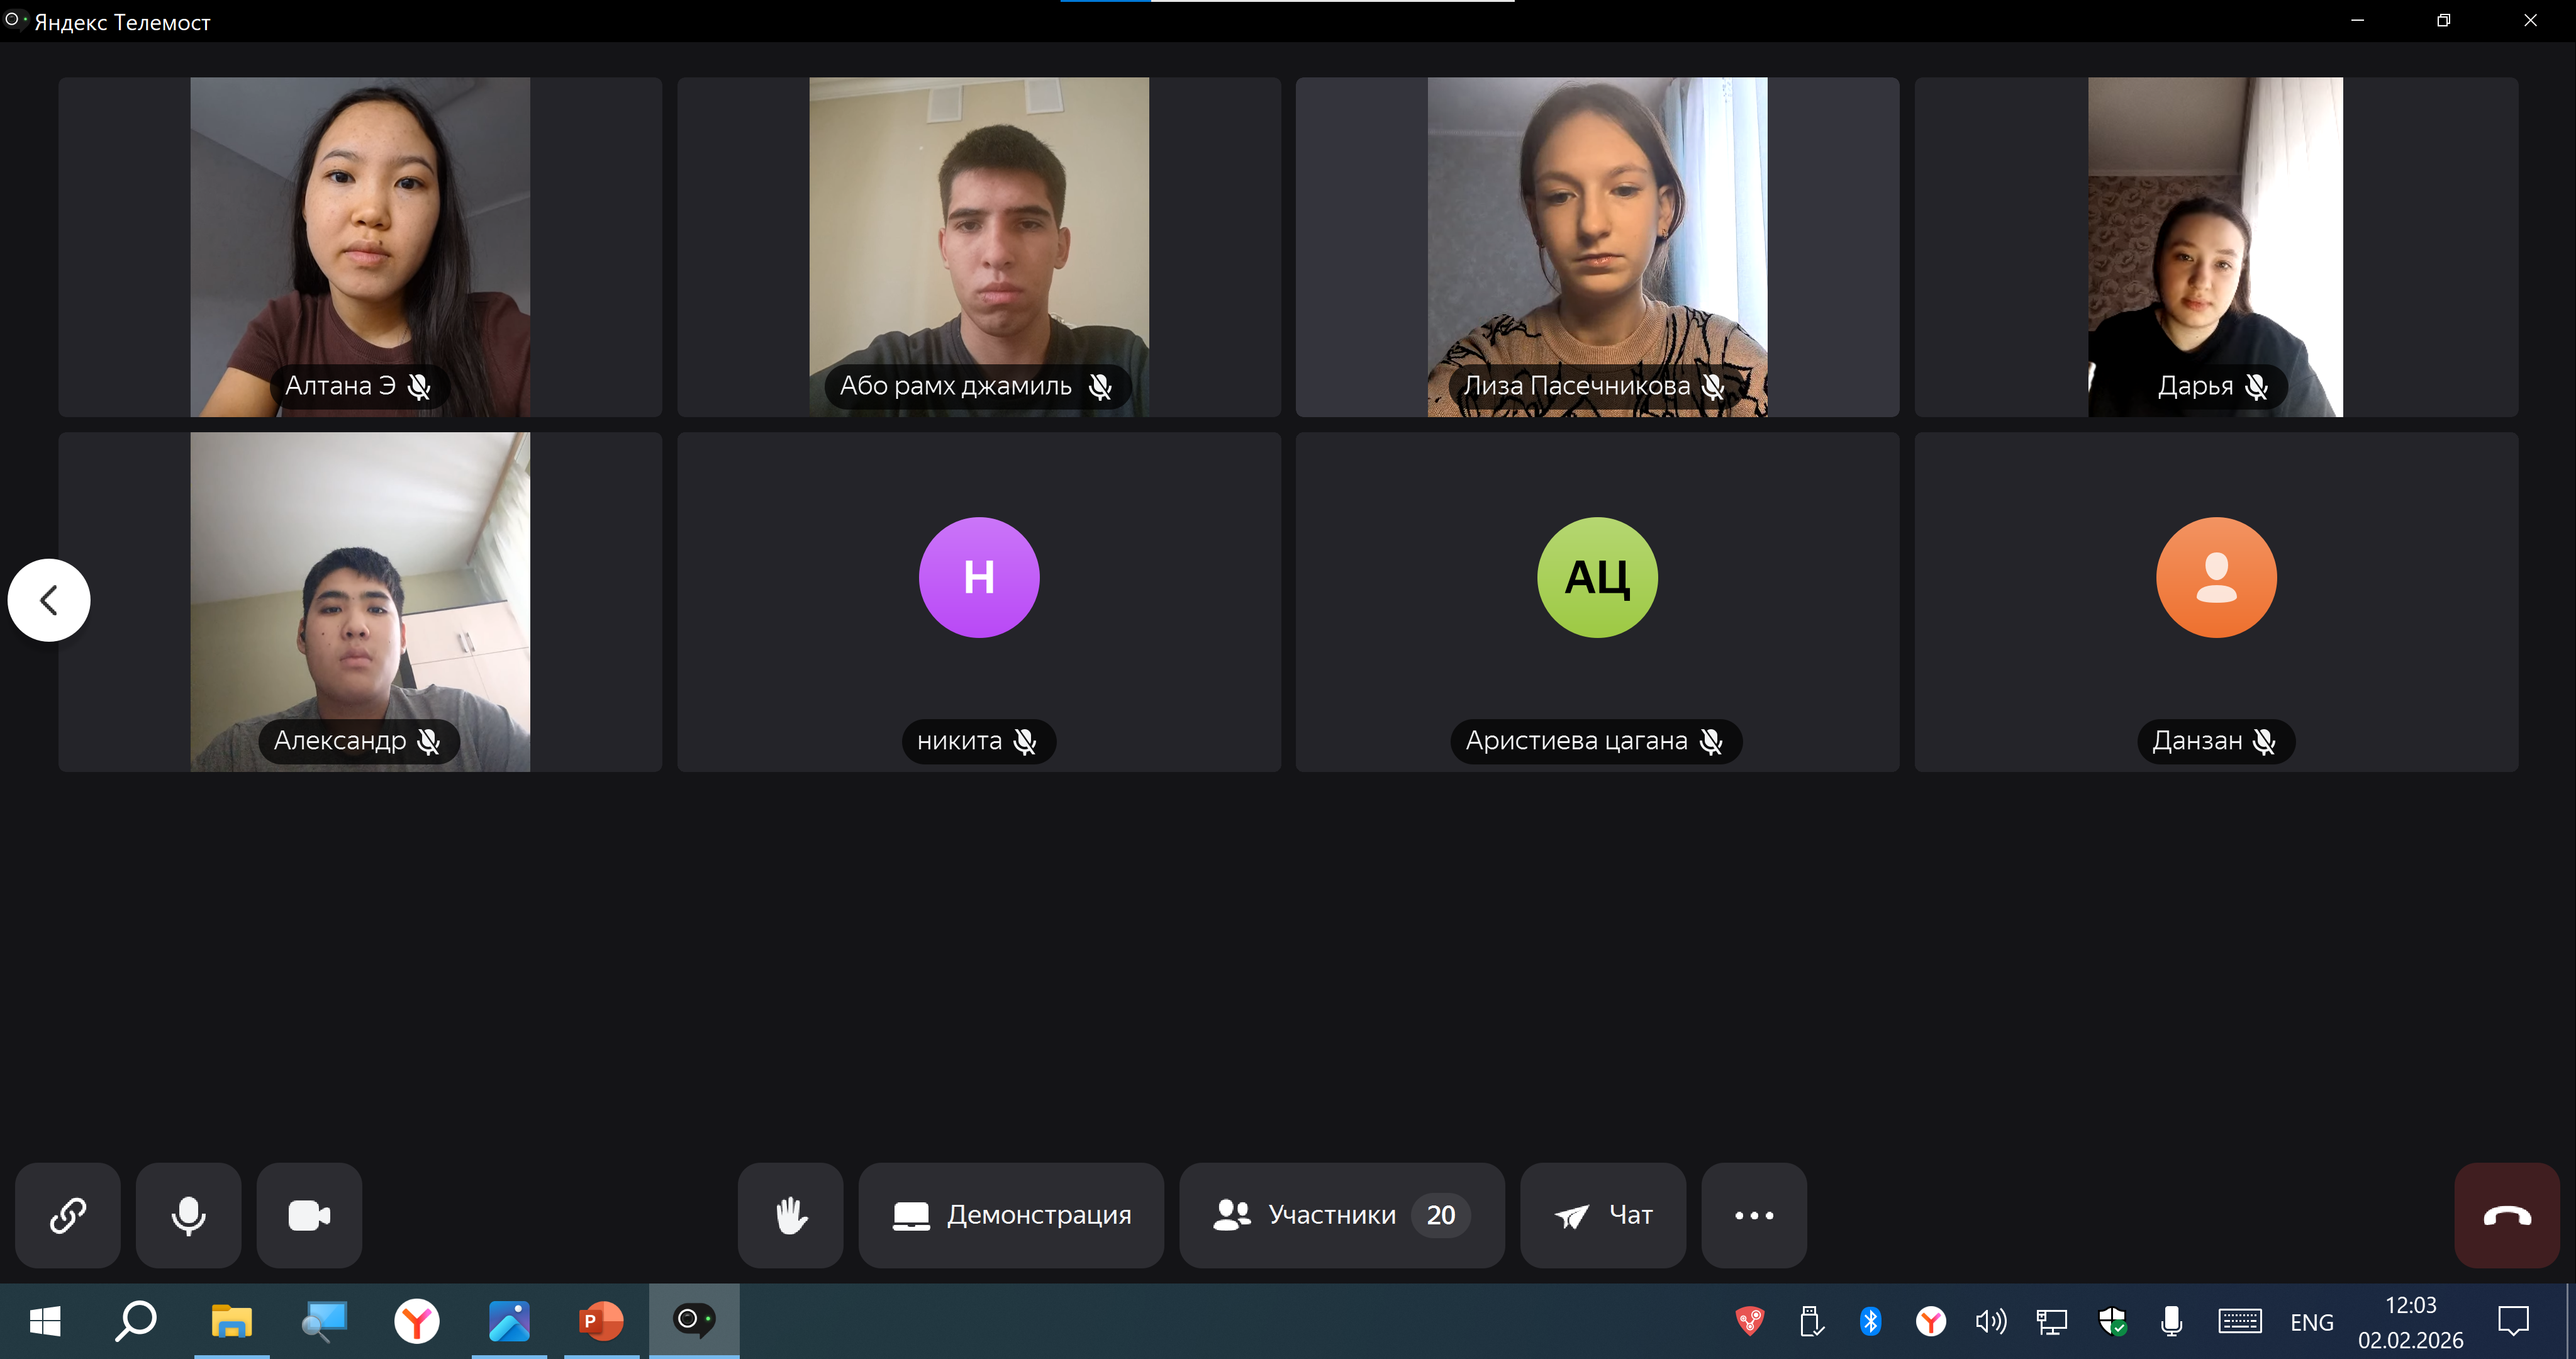This screenshot has width=2576, height=1359.
Task: Copy the meeting invite link icon
Action: point(67,1215)
